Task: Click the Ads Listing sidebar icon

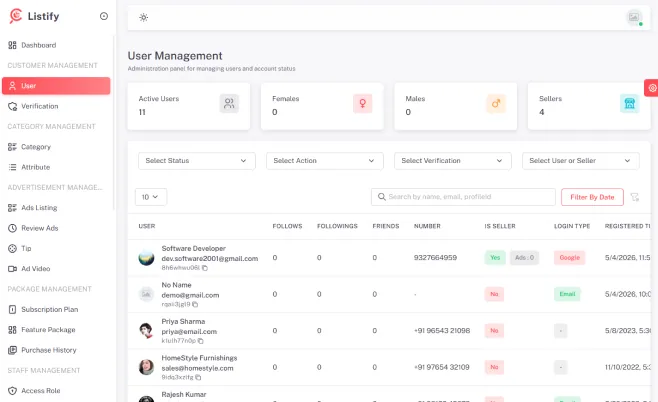Action: click(x=12, y=208)
